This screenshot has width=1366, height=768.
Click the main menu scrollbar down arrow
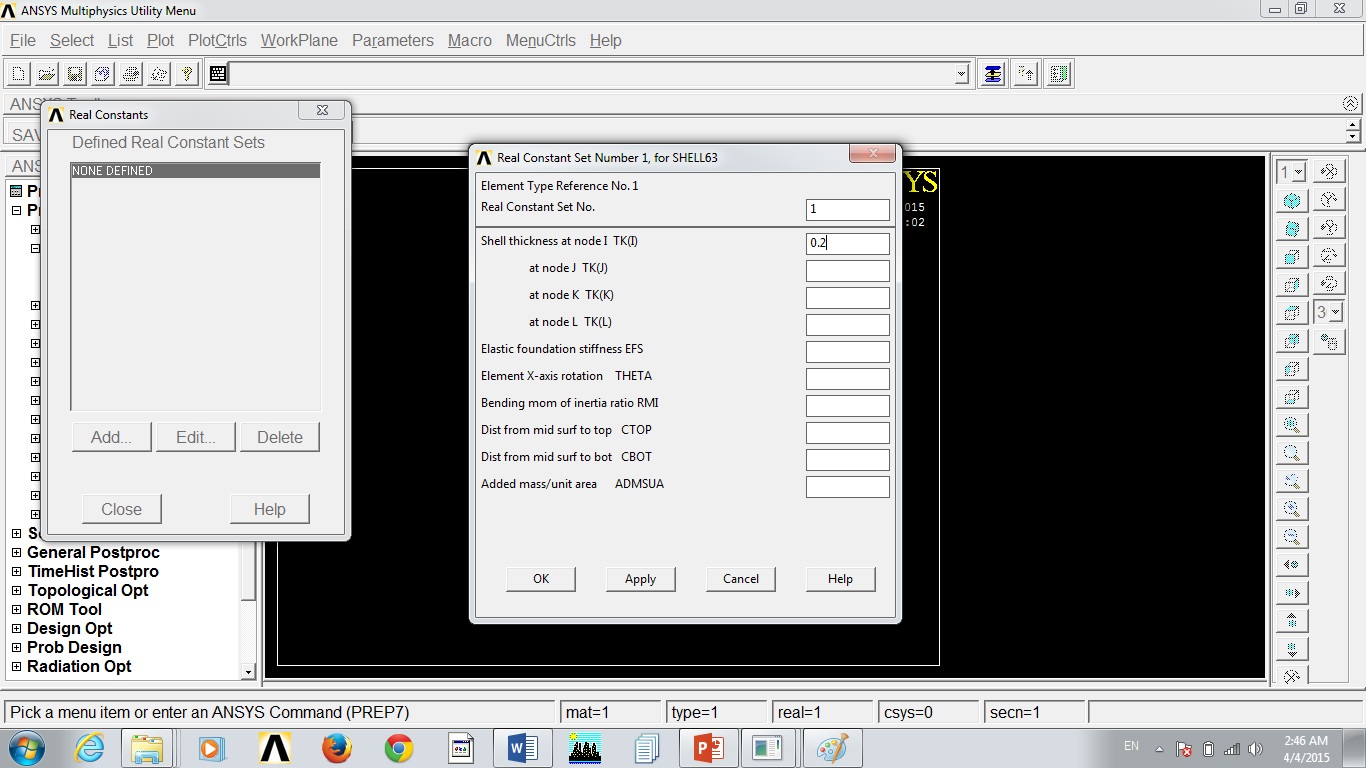[x=248, y=673]
